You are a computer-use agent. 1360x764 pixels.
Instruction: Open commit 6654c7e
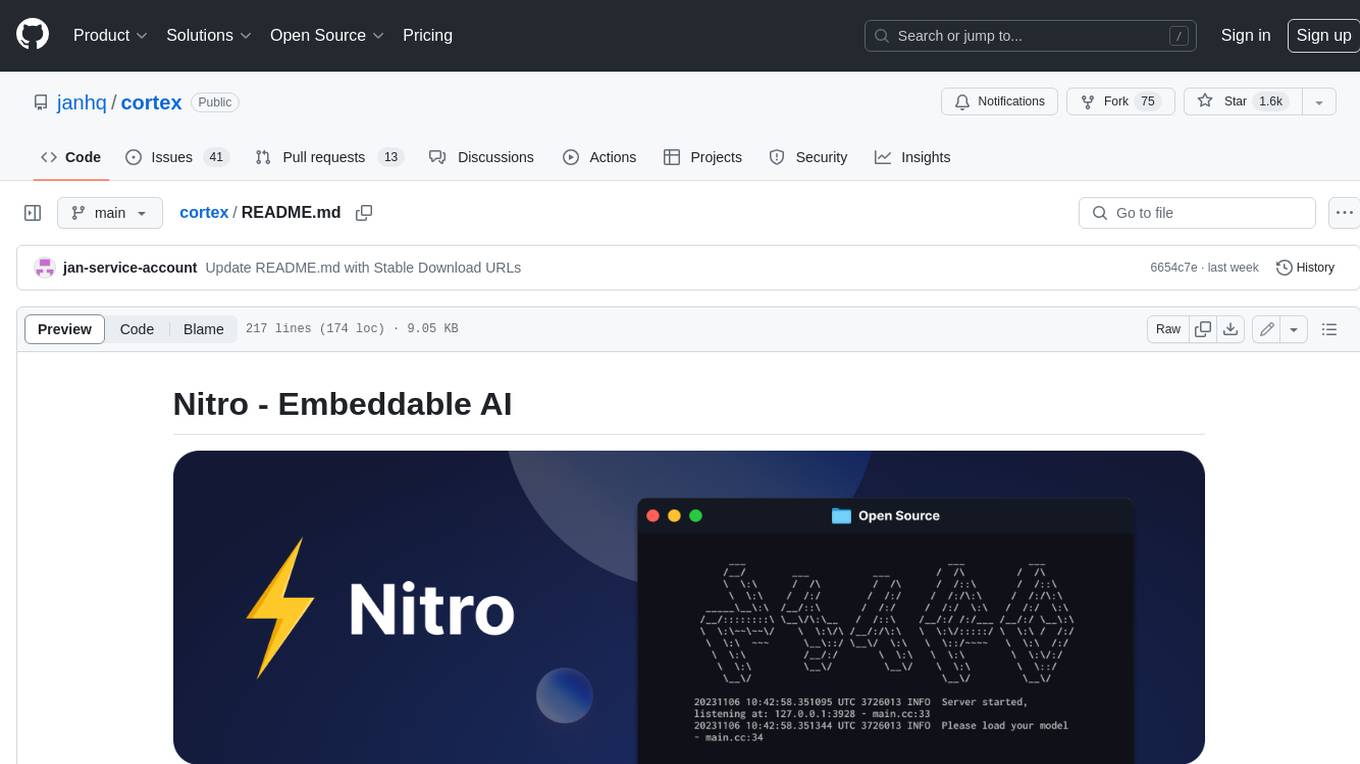1173,267
